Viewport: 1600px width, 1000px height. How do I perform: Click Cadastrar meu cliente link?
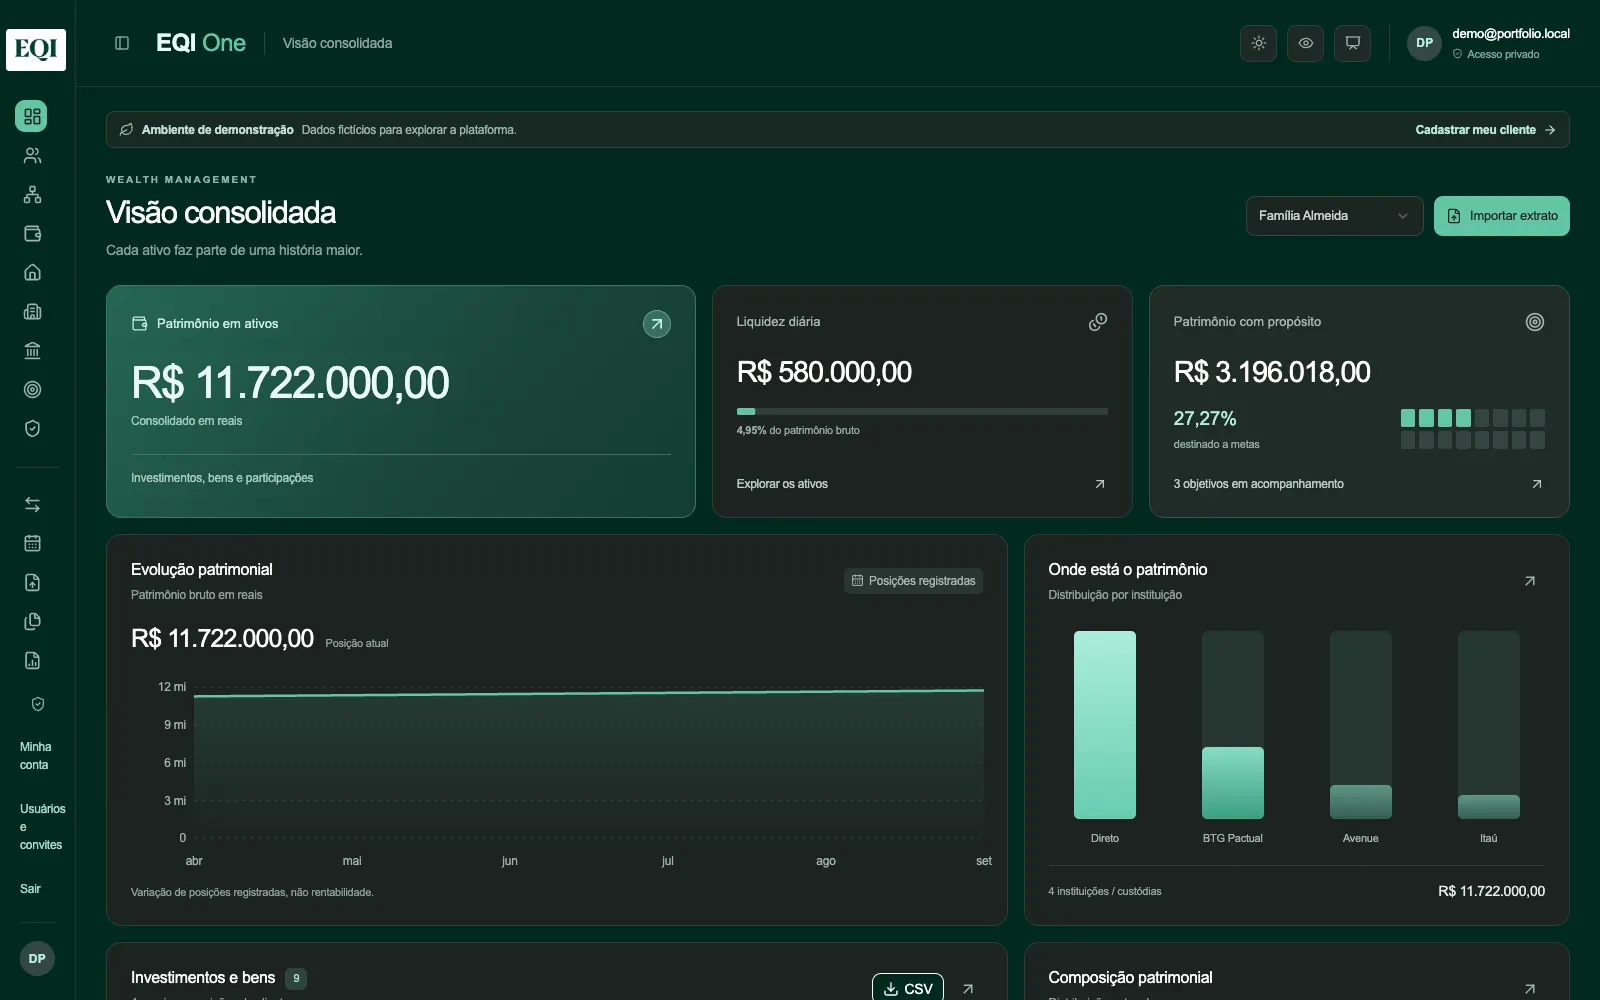(x=1485, y=130)
